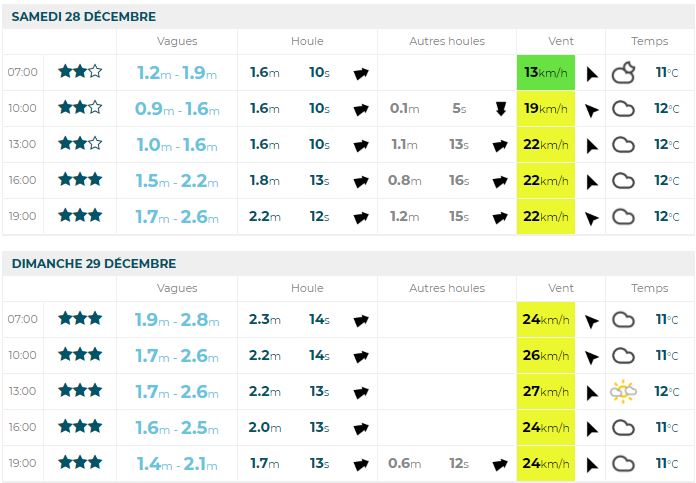Click the 1.9m - 2.8m wave height
This screenshot has height=483, width=696.
coord(177,320)
